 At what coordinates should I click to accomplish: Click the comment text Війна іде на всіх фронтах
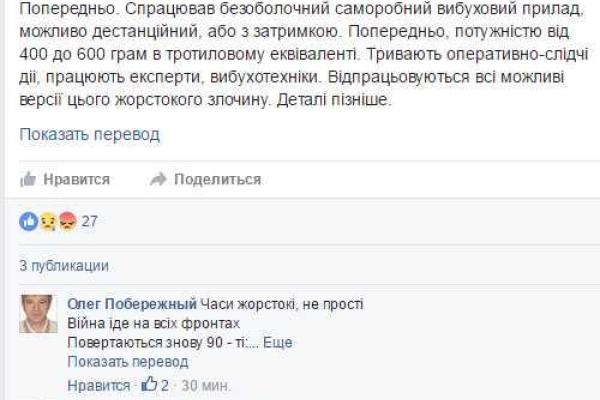point(154,323)
